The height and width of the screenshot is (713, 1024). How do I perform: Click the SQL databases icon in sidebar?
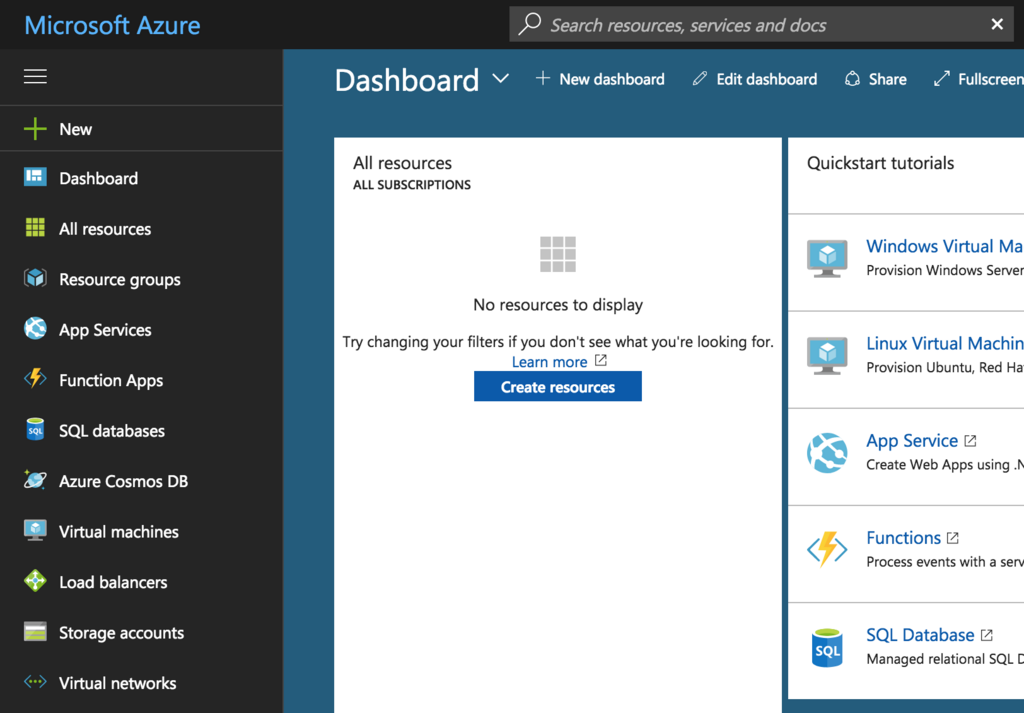pos(35,430)
